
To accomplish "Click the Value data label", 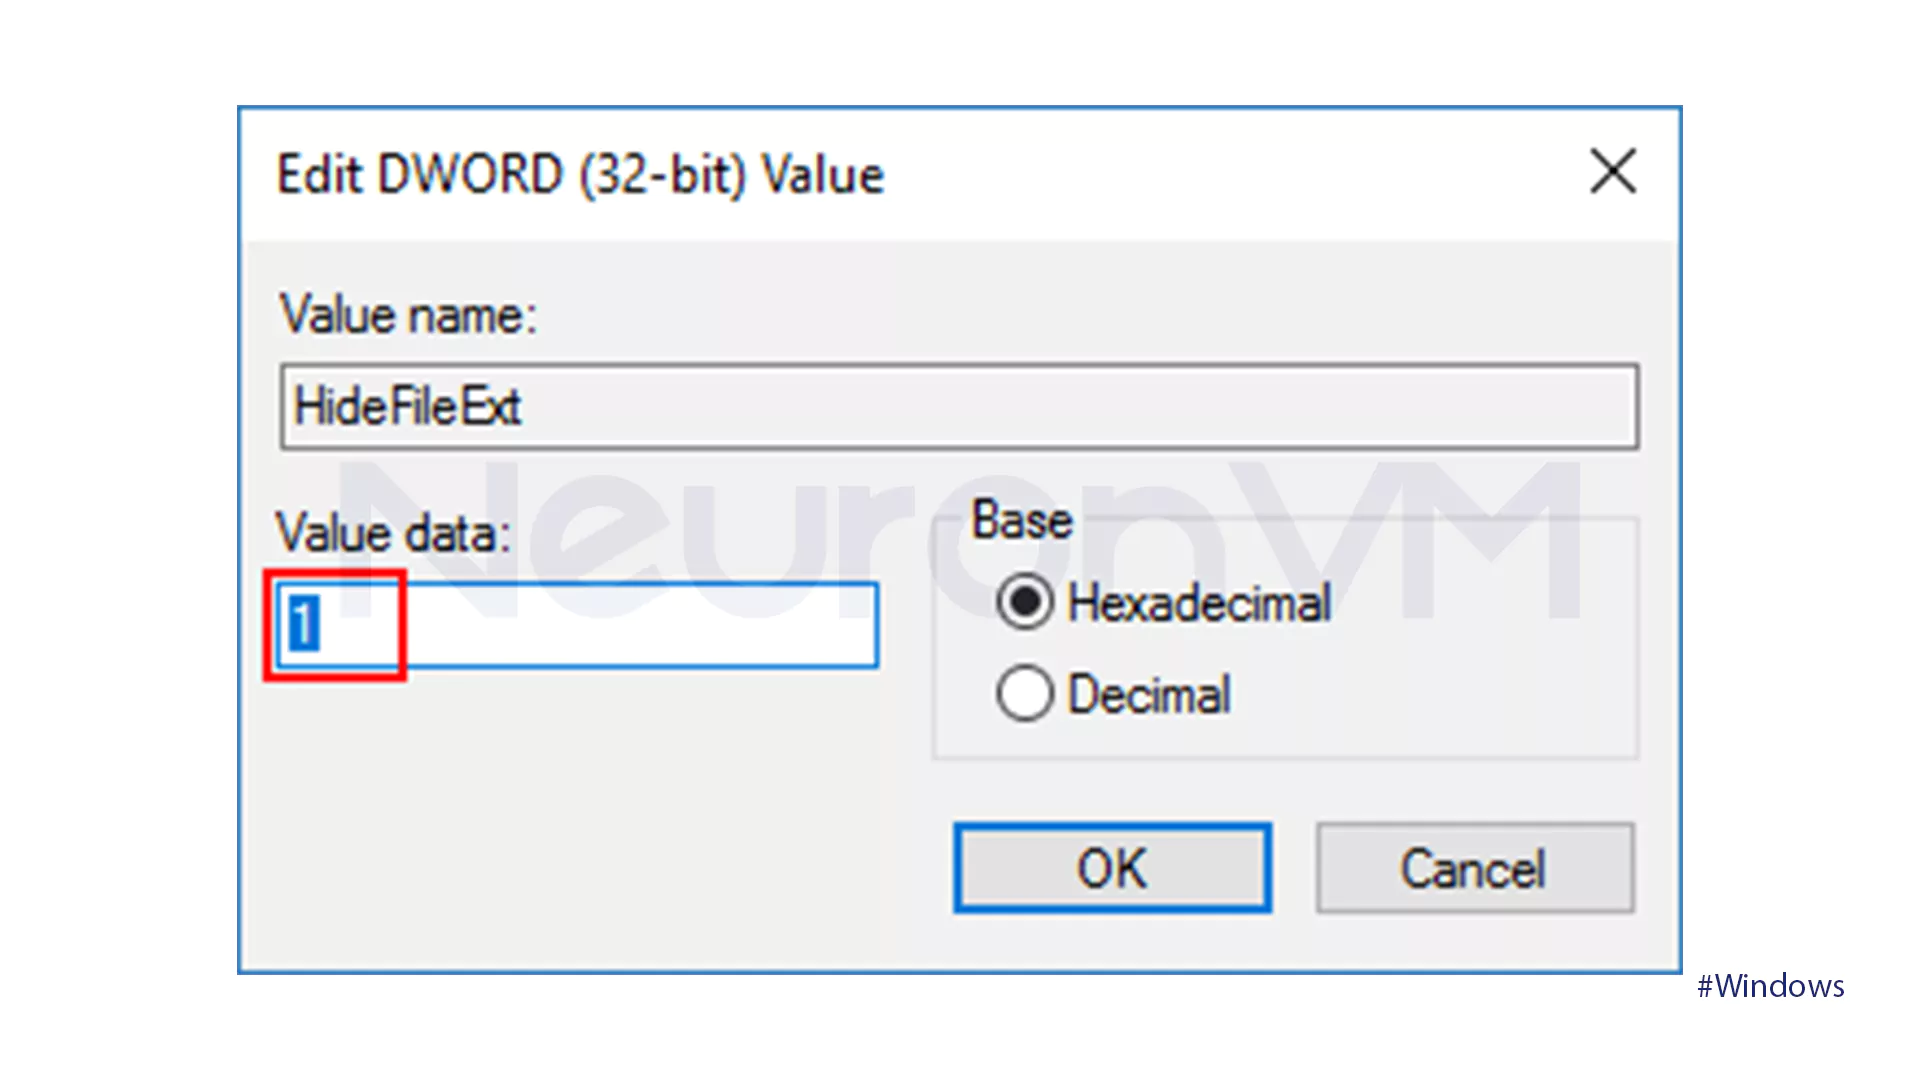I will (x=394, y=533).
